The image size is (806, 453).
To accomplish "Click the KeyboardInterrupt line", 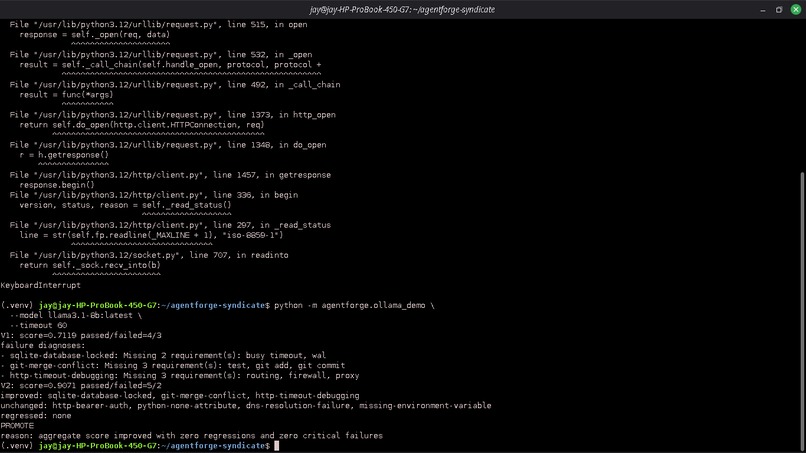I will [x=41, y=285].
